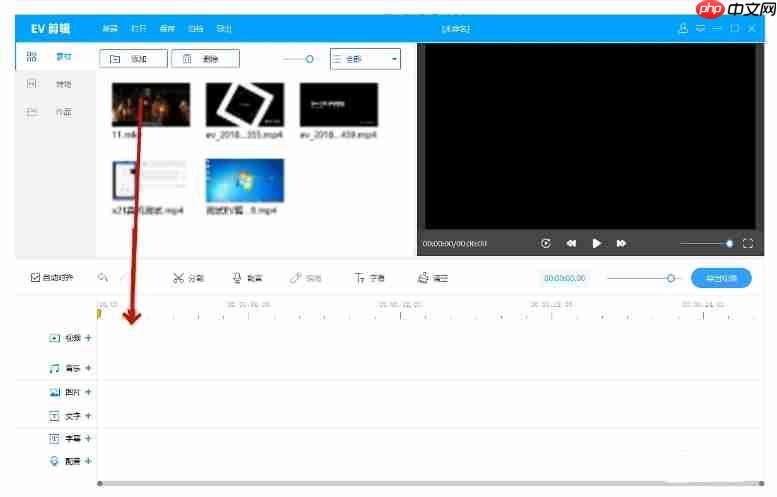Click the clear-timeline tool icon in the edit toolbar

[423, 278]
